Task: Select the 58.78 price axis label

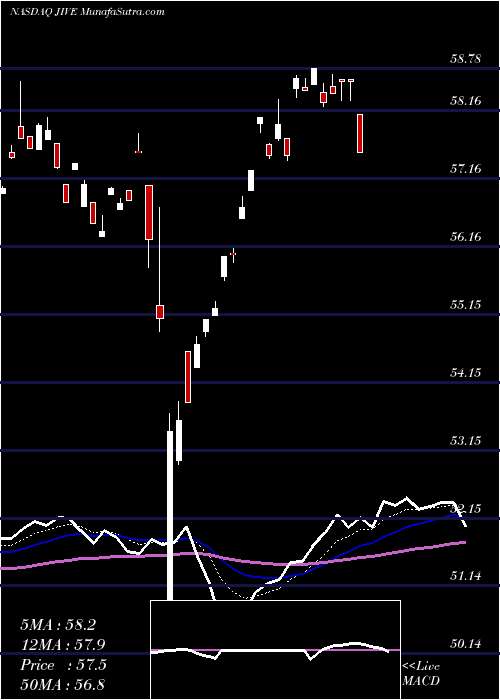Action: [466, 58]
